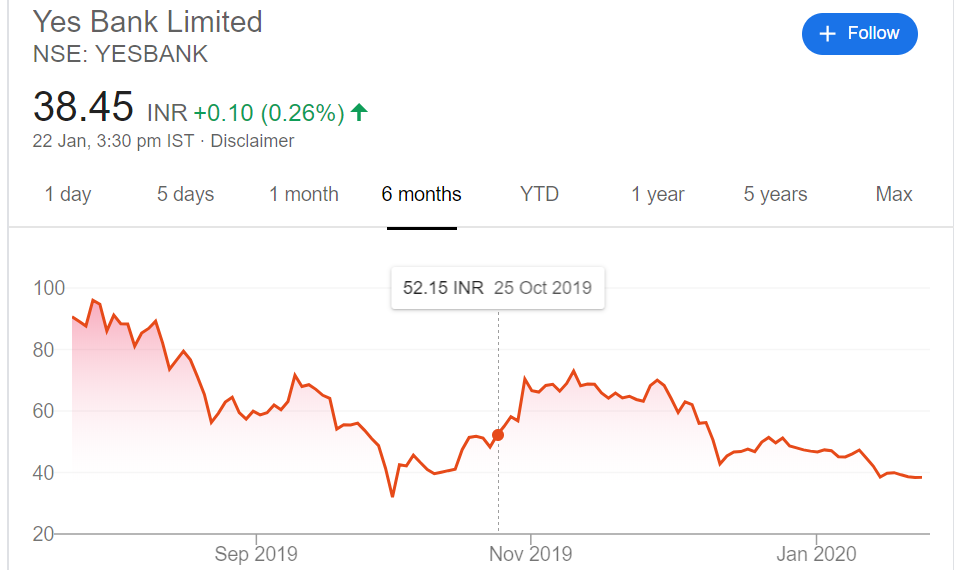Image resolution: width=954 pixels, height=570 pixels.
Task: Open the Disclaimer link
Action: (x=252, y=141)
